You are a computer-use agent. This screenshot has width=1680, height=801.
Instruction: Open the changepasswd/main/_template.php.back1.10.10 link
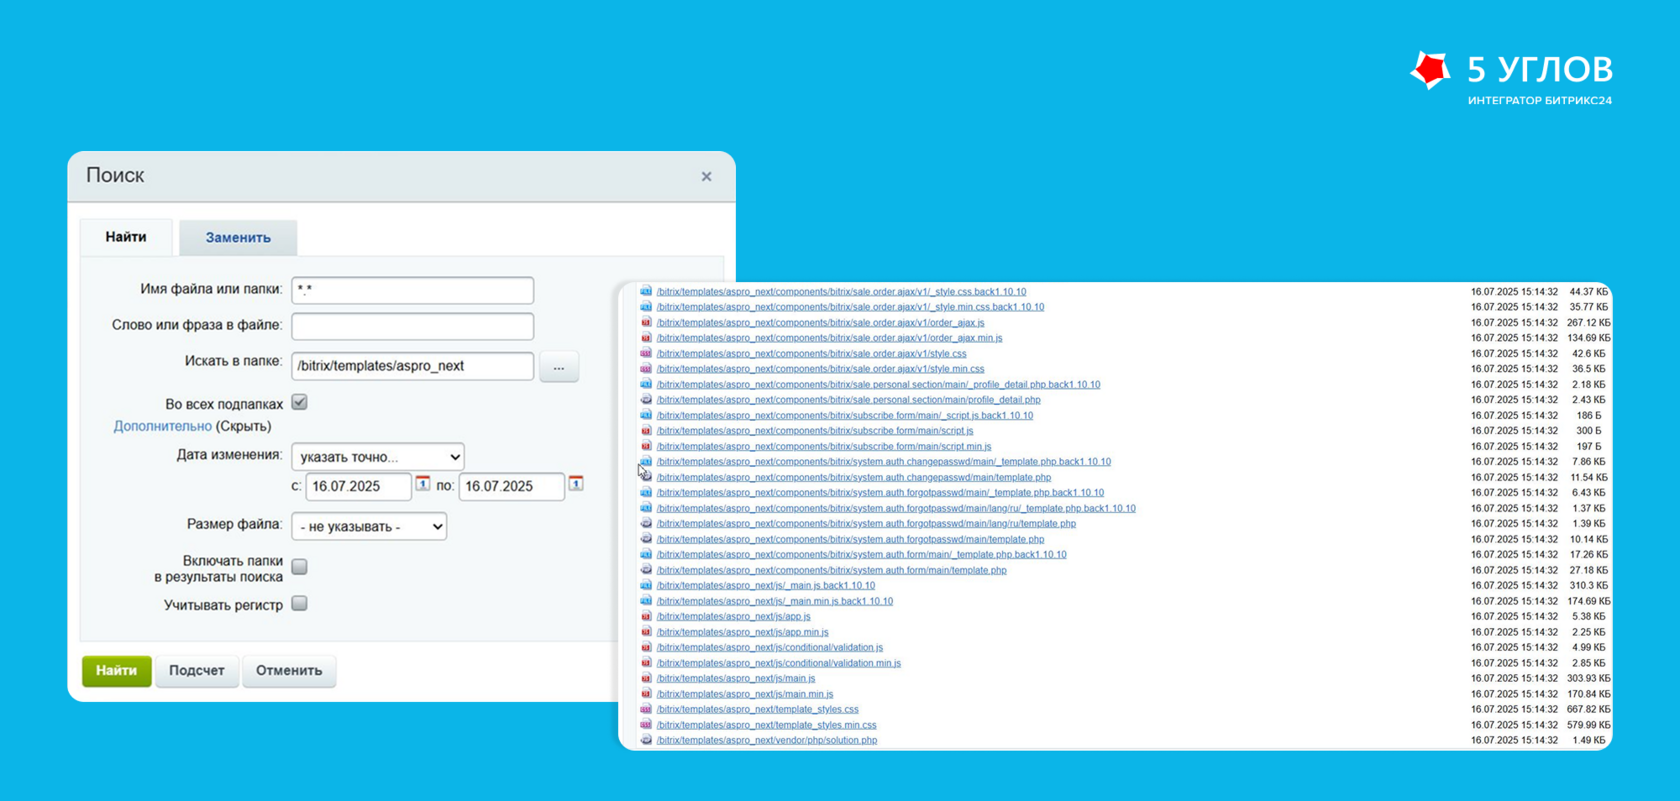coord(884,462)
